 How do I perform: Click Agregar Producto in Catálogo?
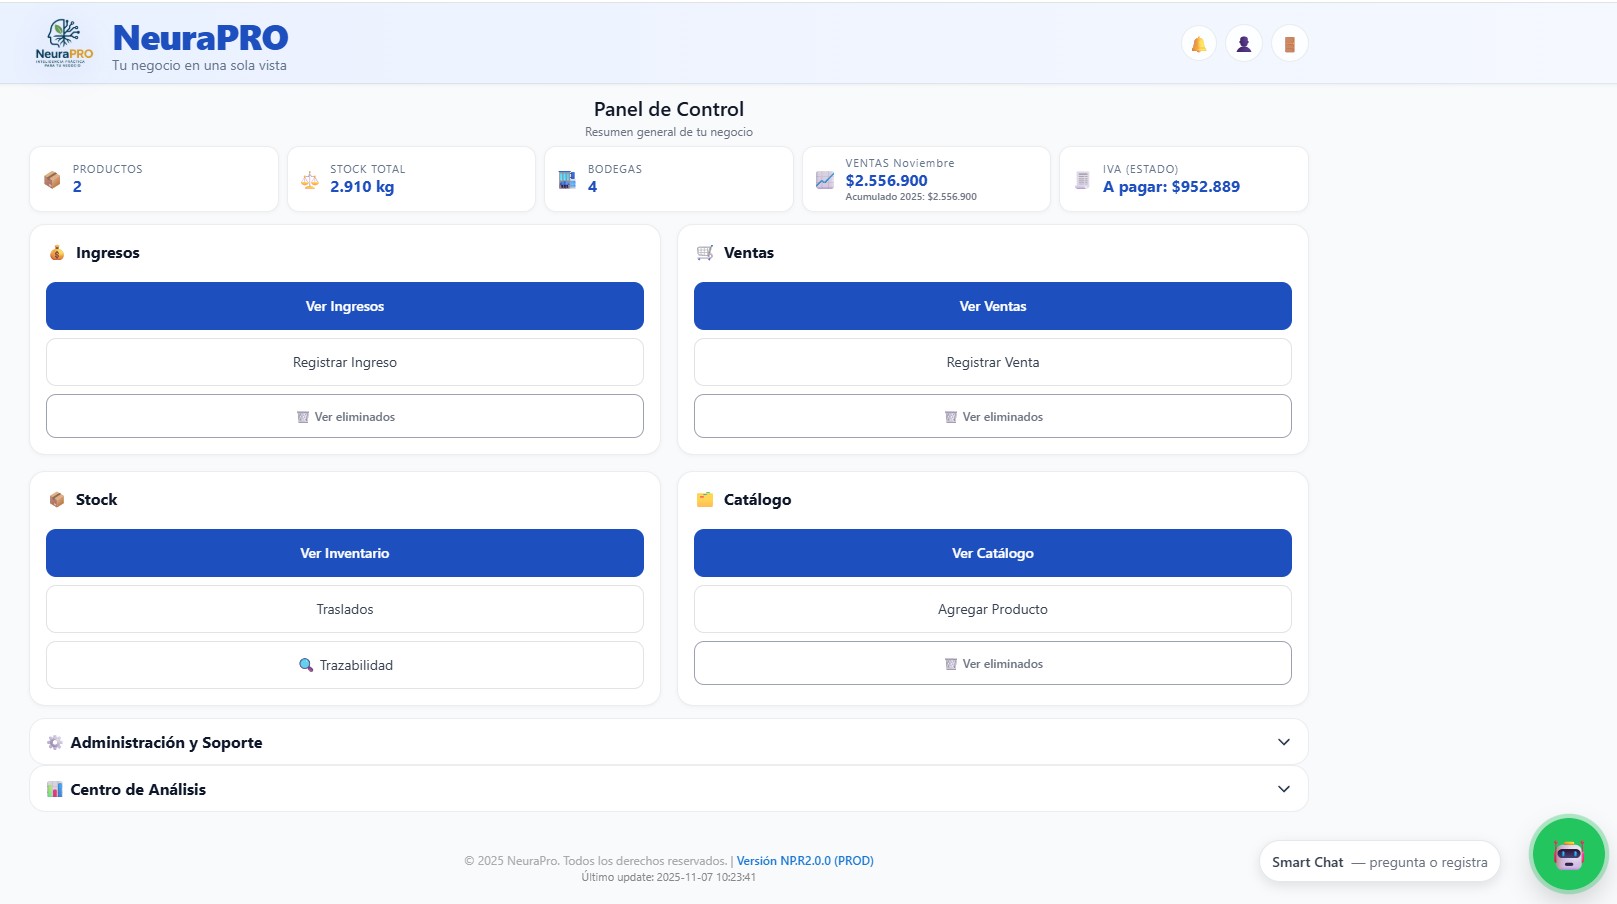click(x=992, y=608)
